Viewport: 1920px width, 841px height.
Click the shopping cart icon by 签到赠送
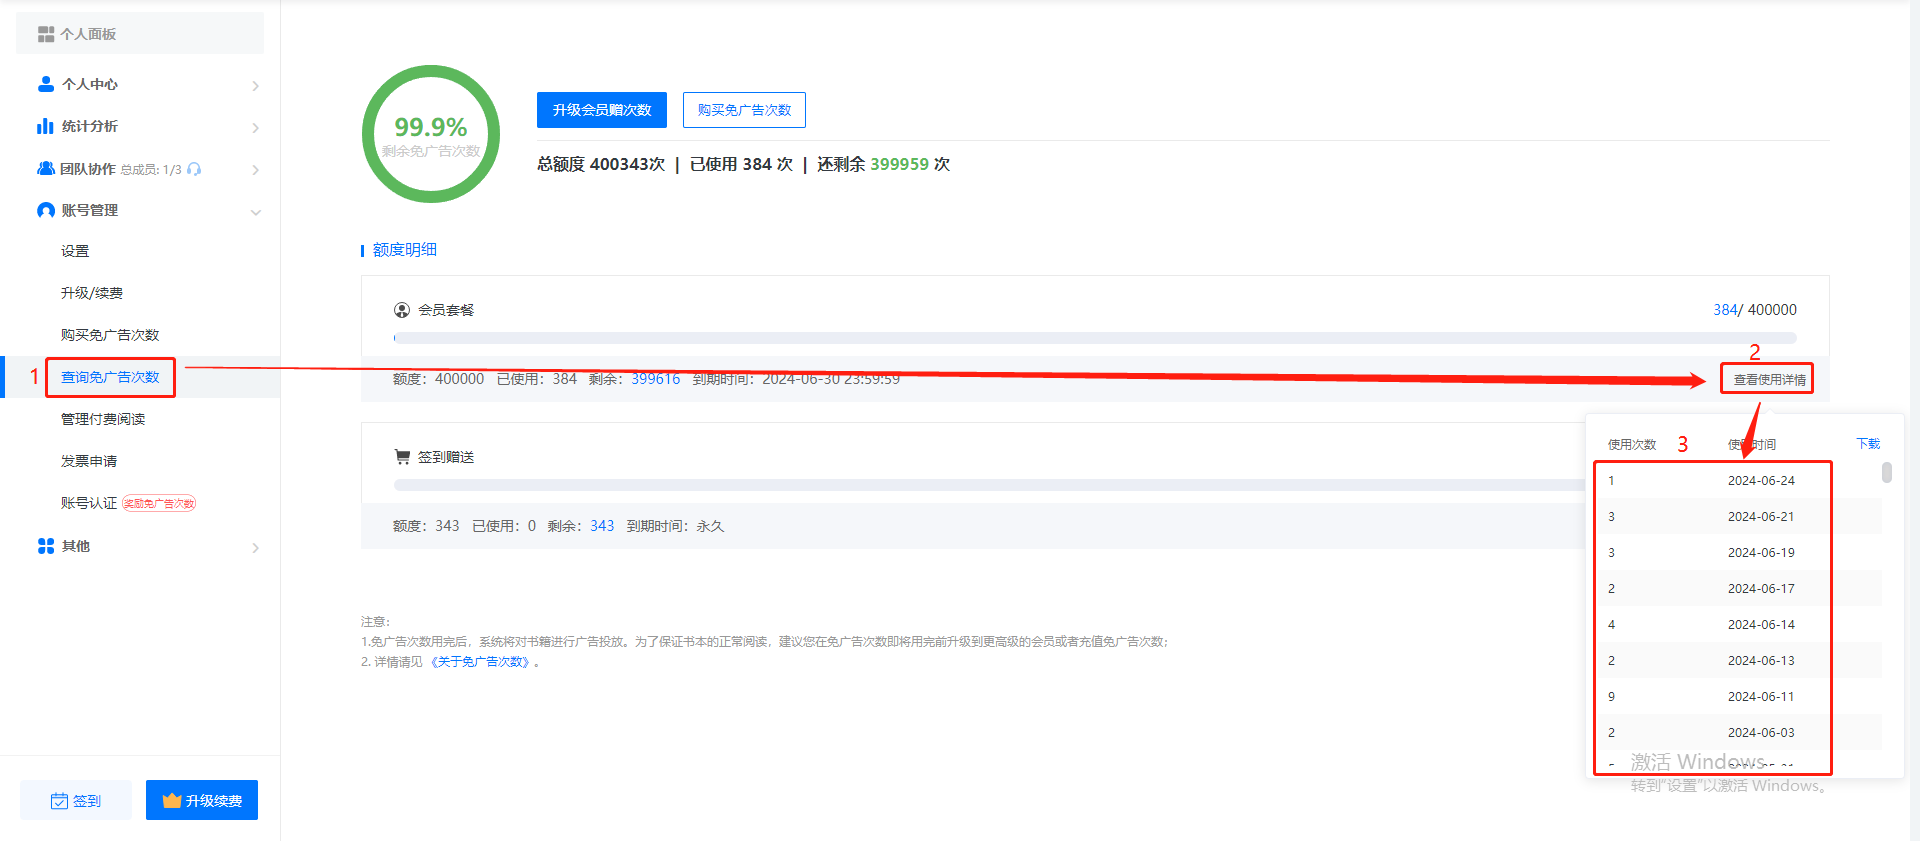(402, 457)
